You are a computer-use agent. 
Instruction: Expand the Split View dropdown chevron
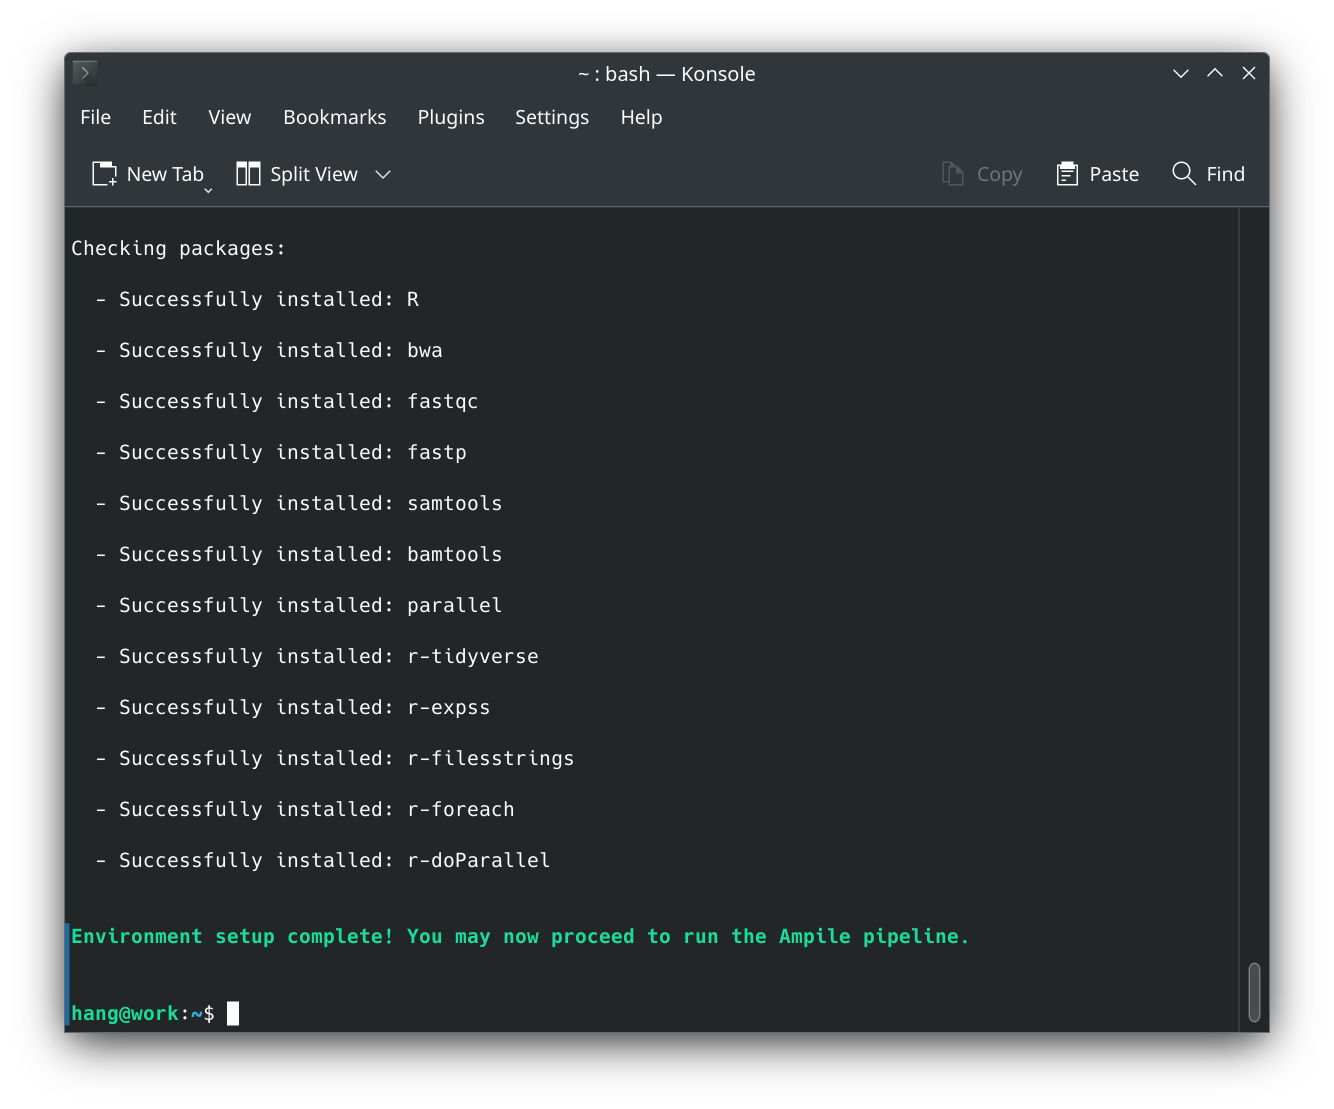[x=383, y=174]
